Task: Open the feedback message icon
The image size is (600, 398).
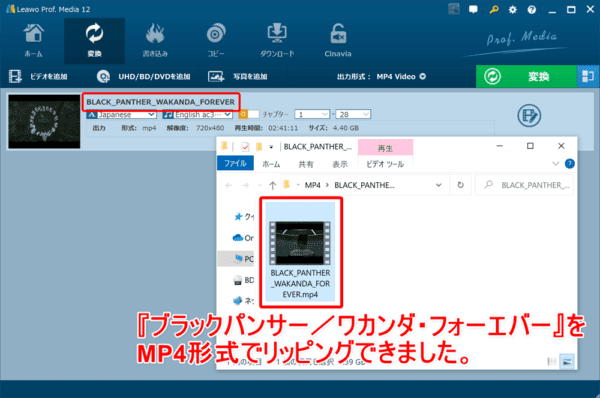Action: coord(473,10)
